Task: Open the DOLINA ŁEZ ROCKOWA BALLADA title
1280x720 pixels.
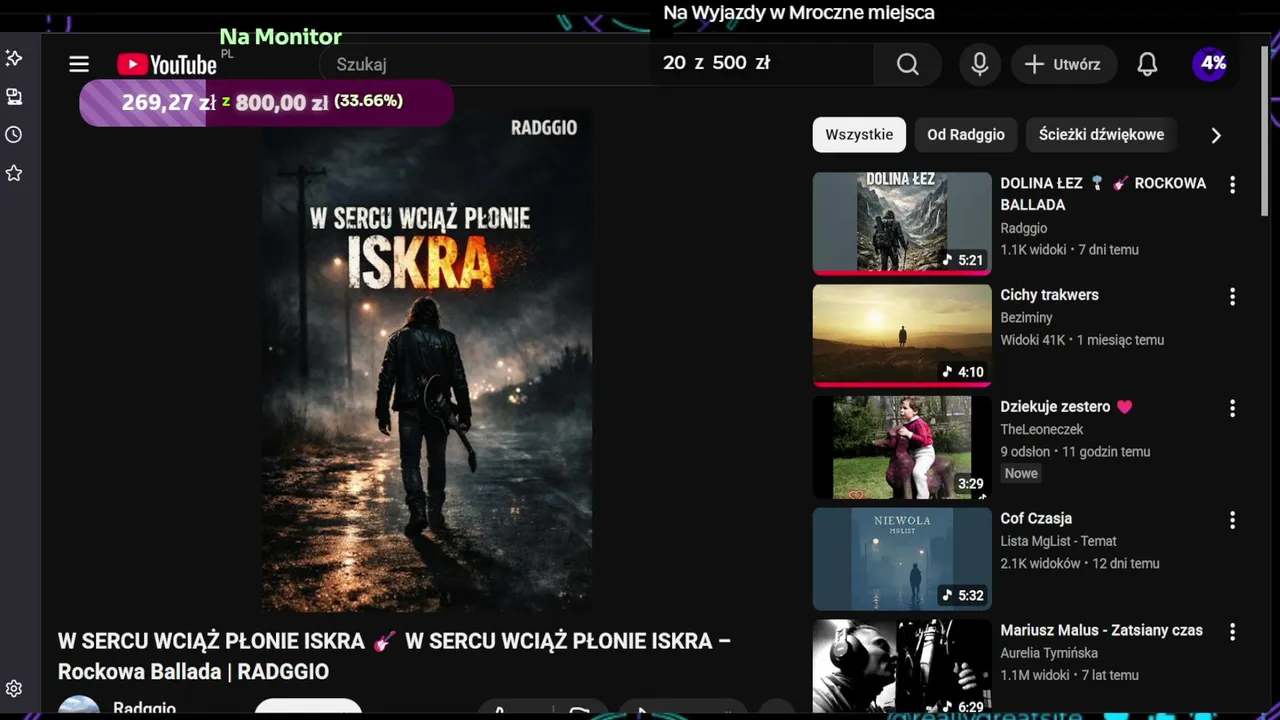Action: (1103, 194)
